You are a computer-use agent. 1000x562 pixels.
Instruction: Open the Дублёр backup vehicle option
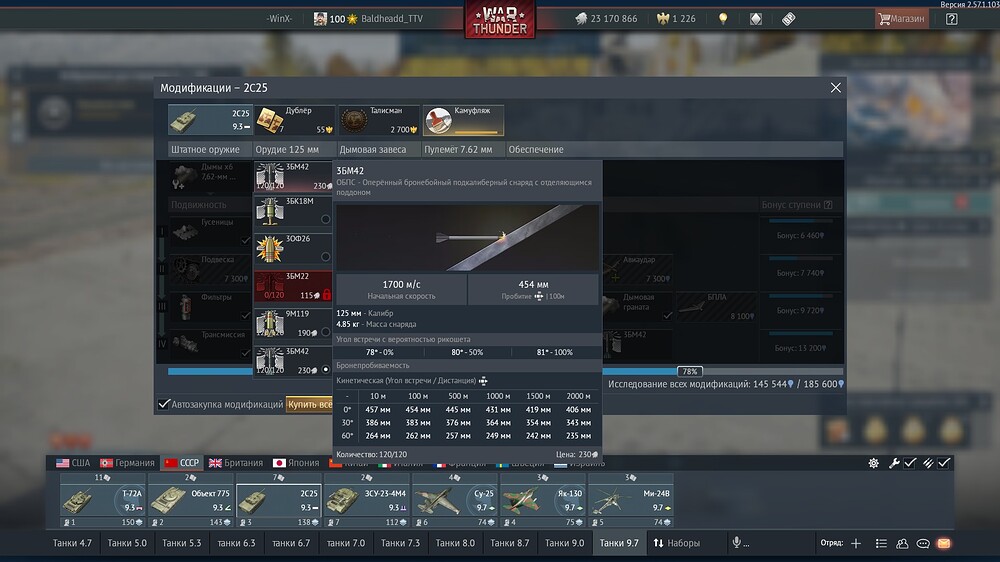(x=294, y=120)
